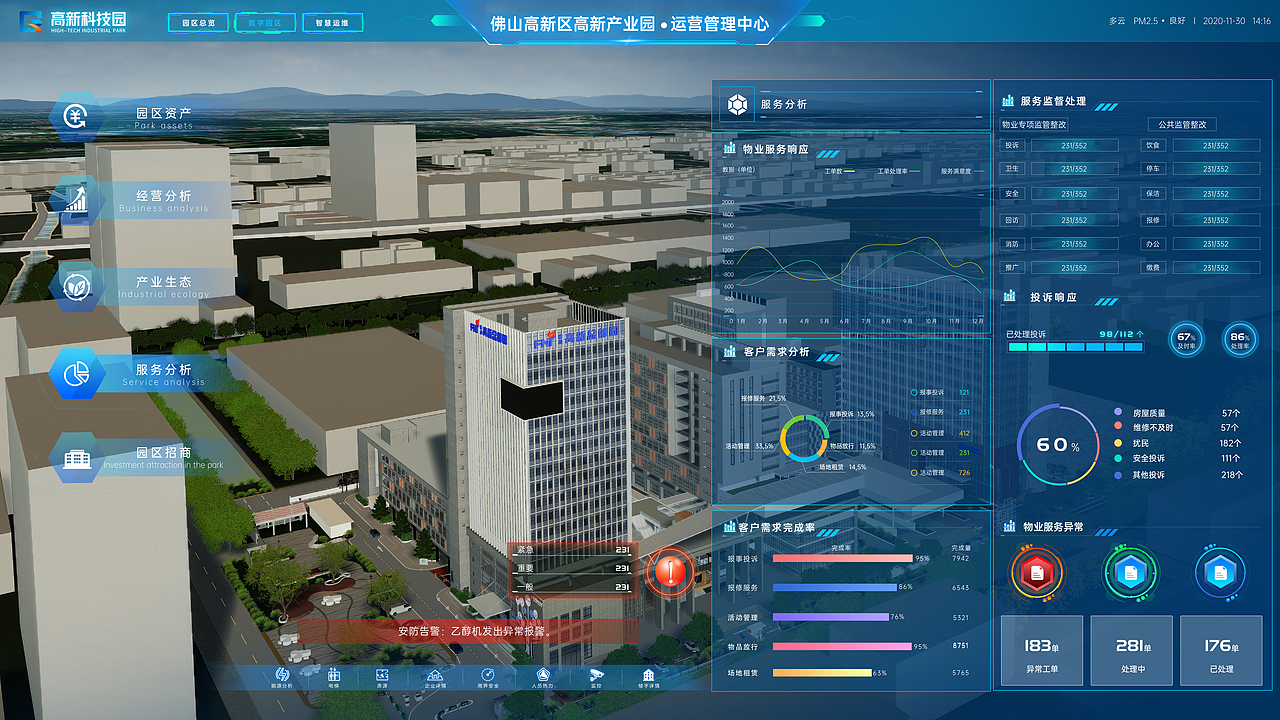Click the 86% 处理率 circular gauge
The image size is (1280, 720).
1240,339
